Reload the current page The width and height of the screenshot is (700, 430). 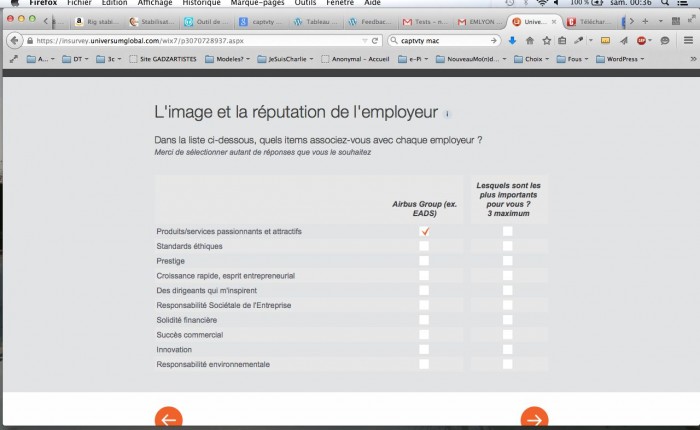(375, 41)
